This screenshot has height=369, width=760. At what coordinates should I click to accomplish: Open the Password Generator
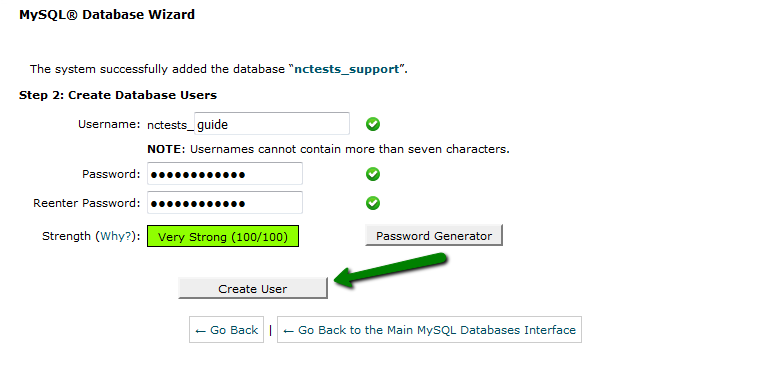(434, 235)
